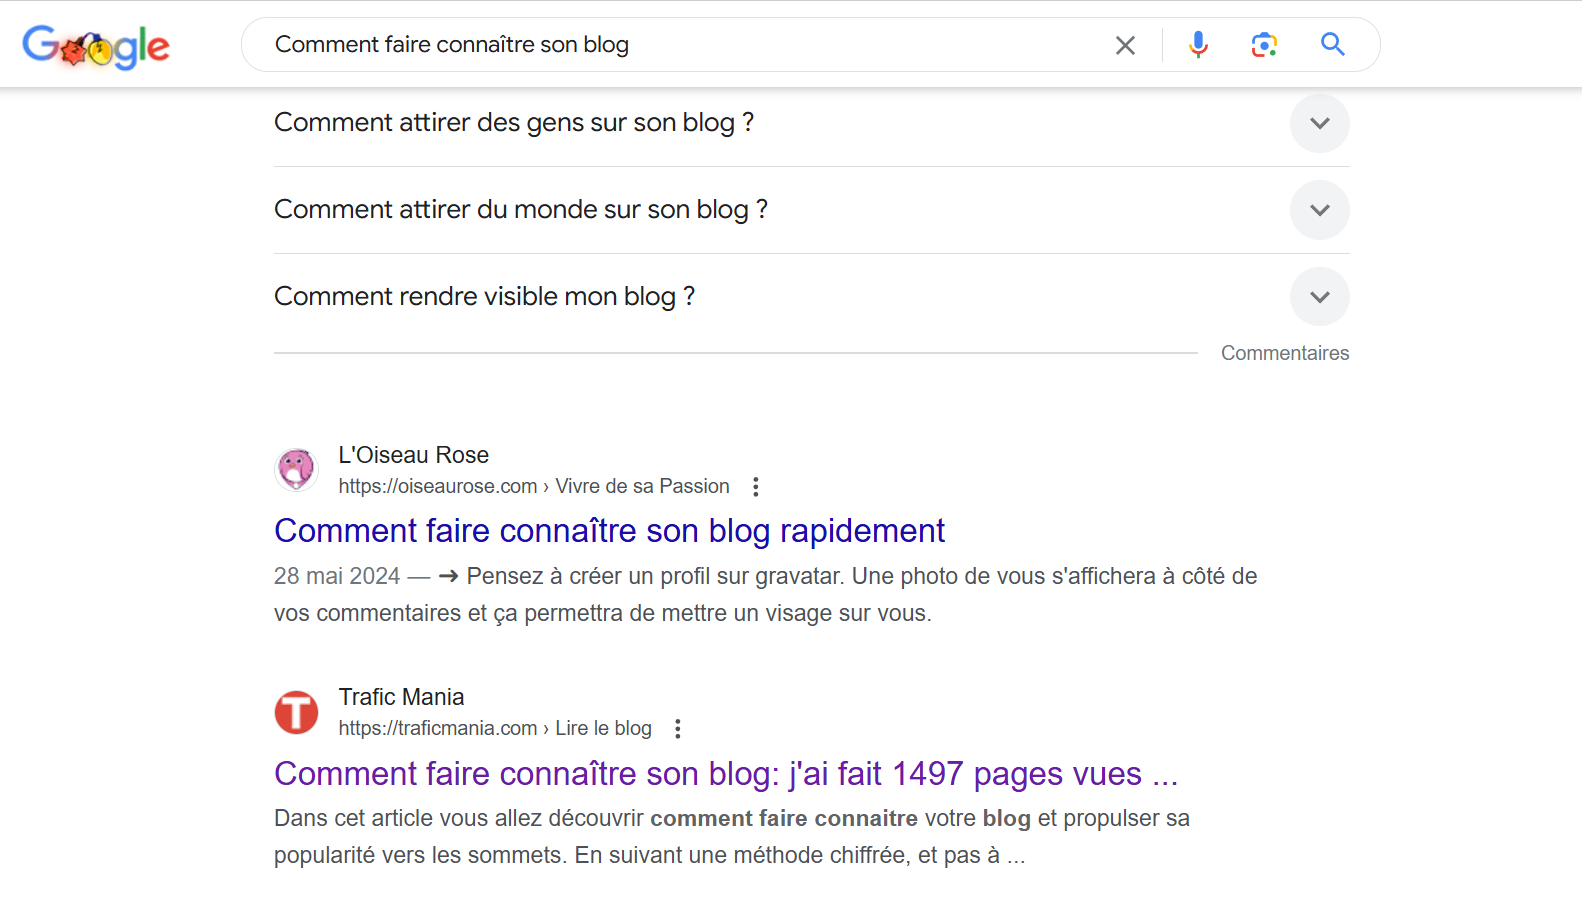1582x915 pixels.
Task: Click the Trafic Mania site name
Action: pos(401,697)
